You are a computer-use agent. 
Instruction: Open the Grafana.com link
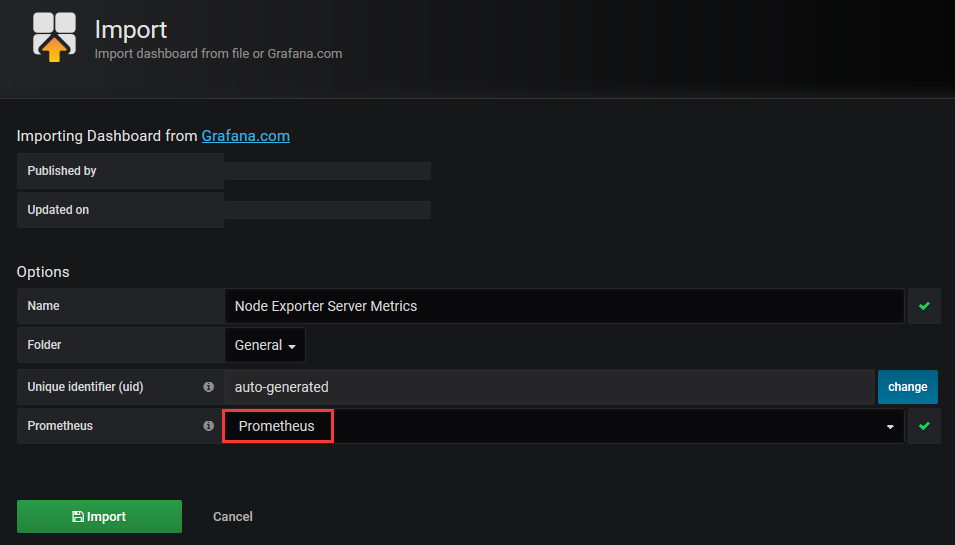pyautogui.click(x=245, y=136)
